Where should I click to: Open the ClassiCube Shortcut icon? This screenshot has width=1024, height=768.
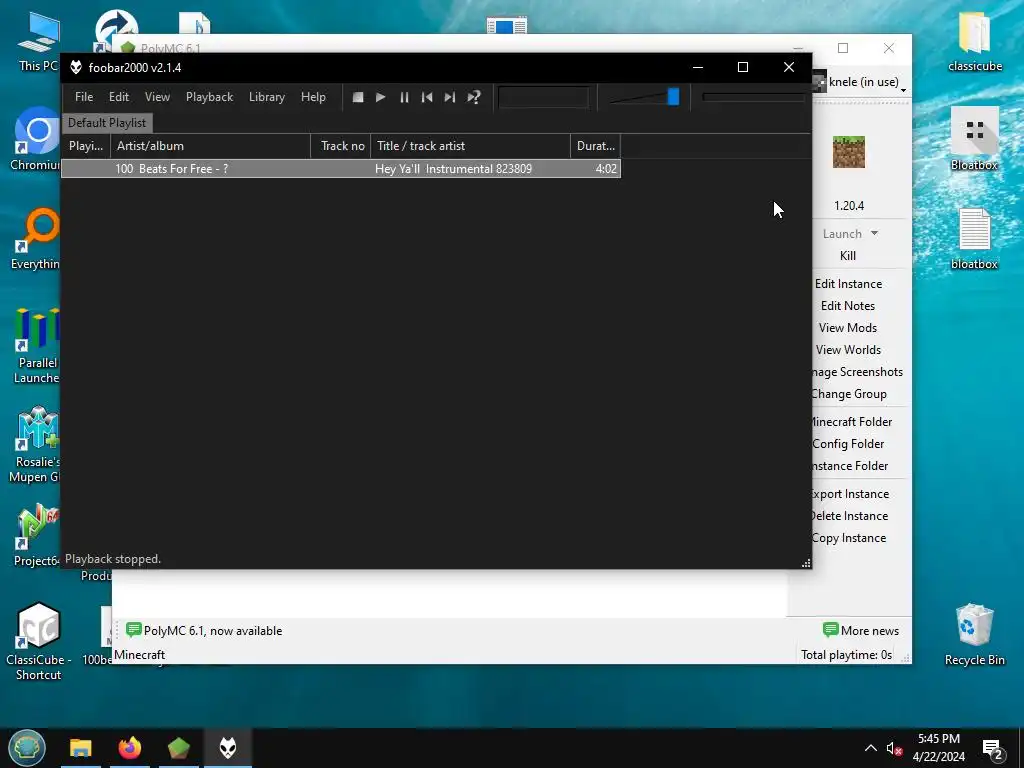39,641
